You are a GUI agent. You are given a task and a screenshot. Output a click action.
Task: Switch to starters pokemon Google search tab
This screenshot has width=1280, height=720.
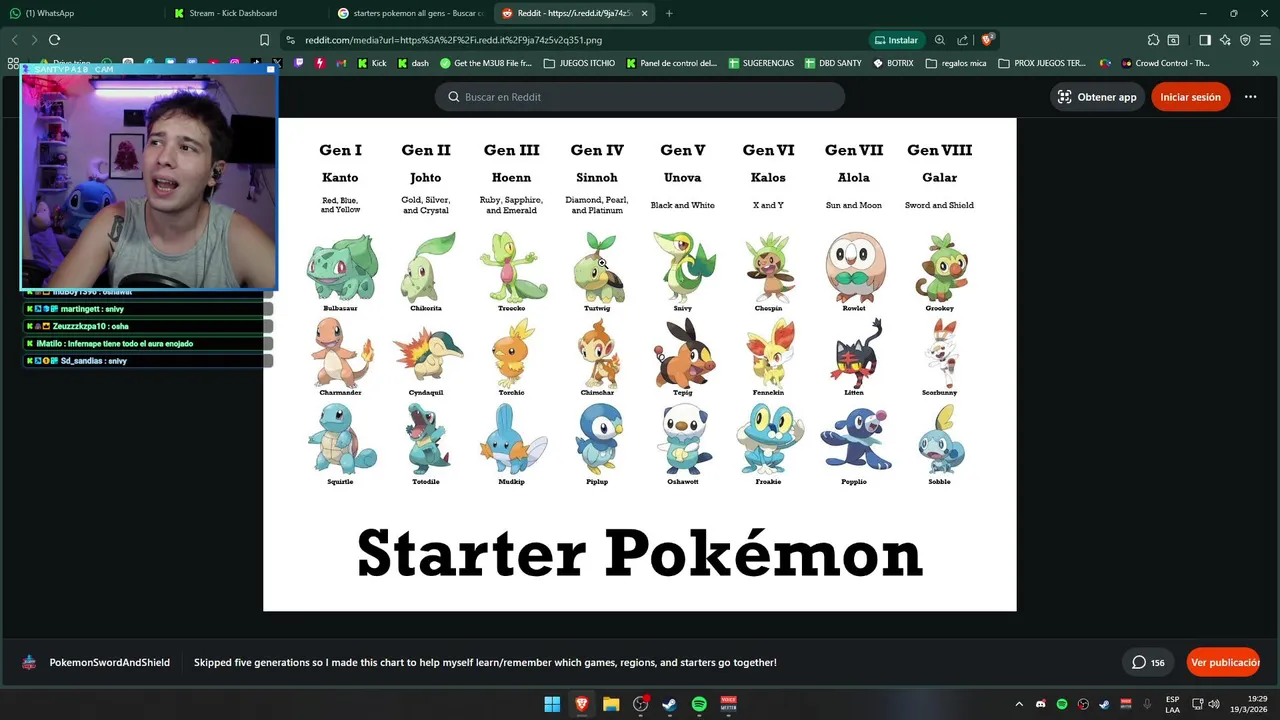pos(410,13)
